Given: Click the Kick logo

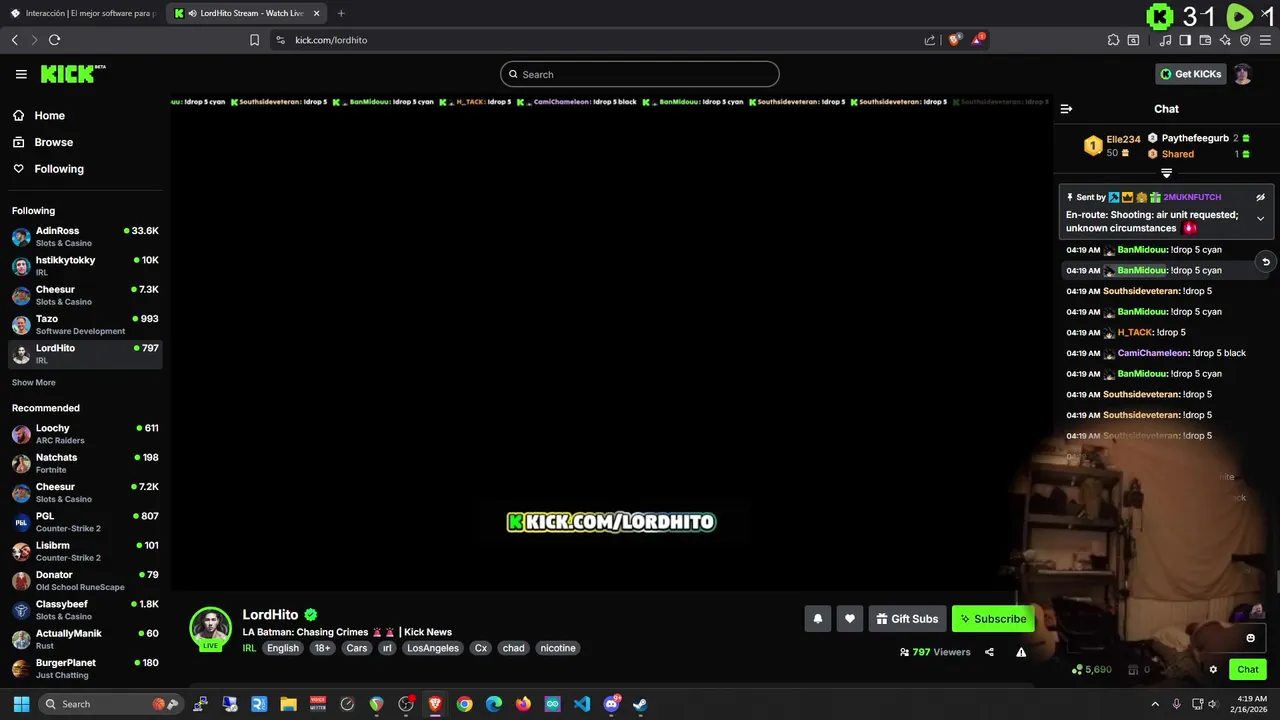Looking at the screenshot, I should click(x=73, y=74).
